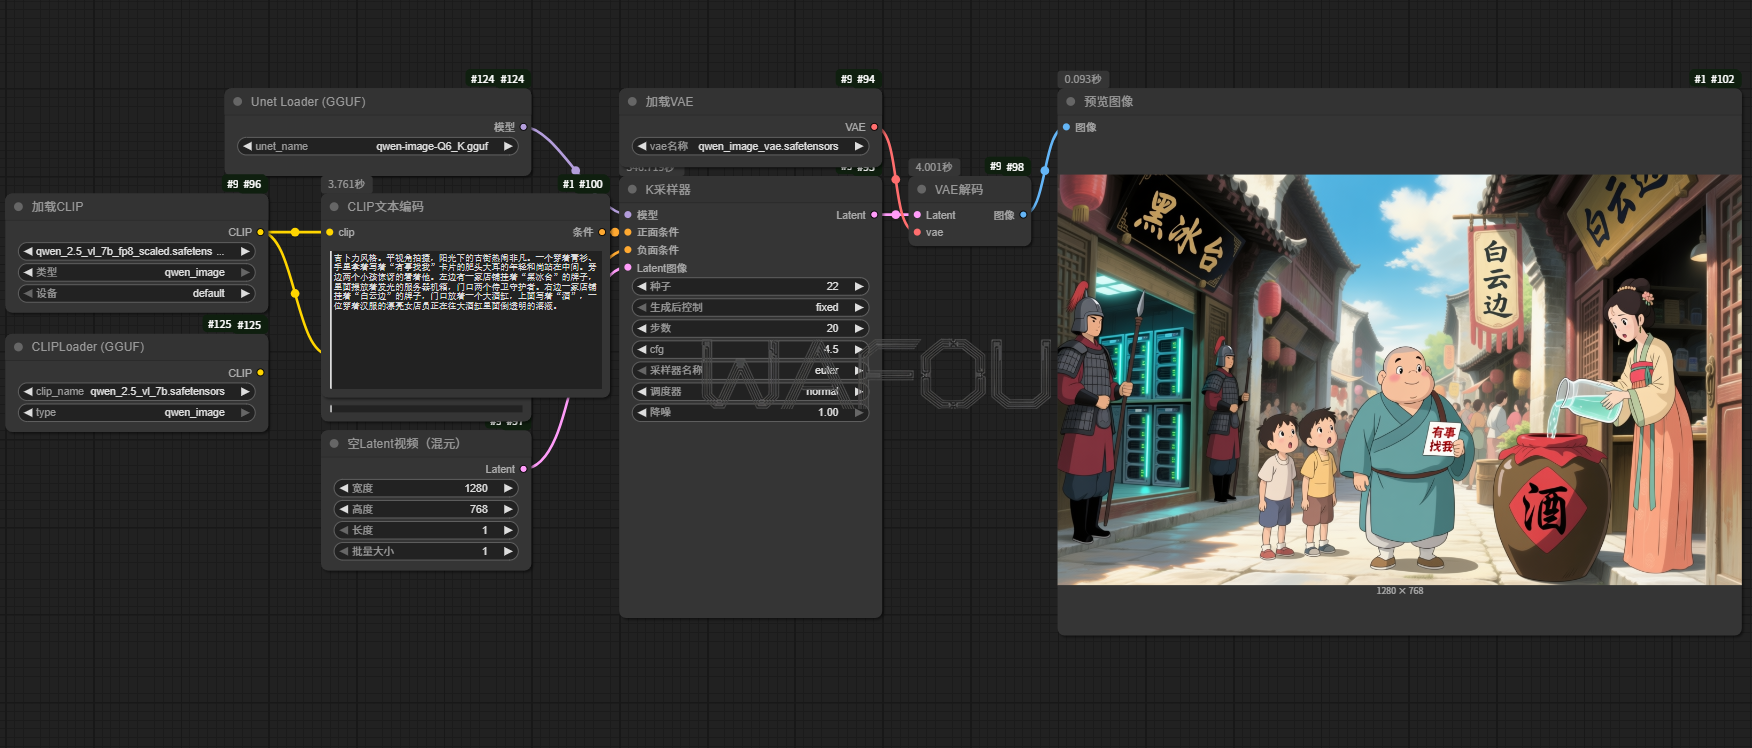Increase 高度 with its right arrow
Viewport: 1752px width, 748px height.
pos(508,509)
